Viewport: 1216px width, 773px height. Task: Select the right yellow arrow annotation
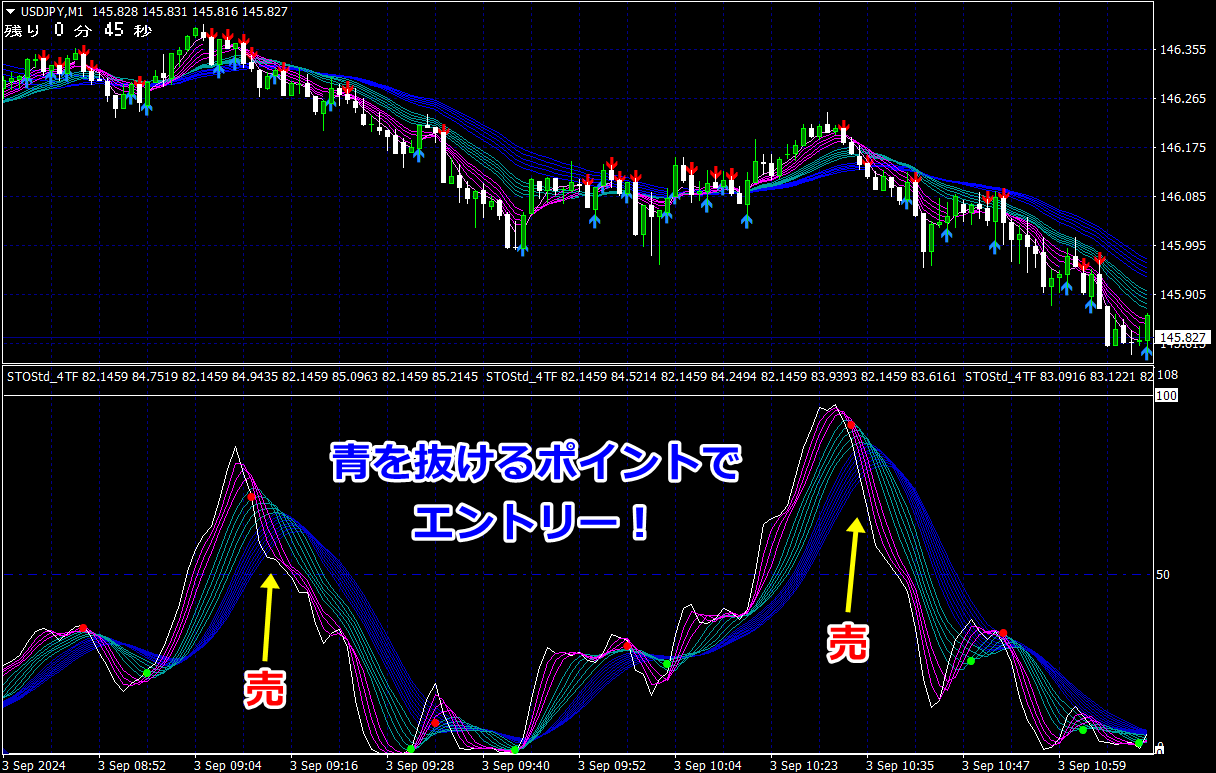point(853,564)
